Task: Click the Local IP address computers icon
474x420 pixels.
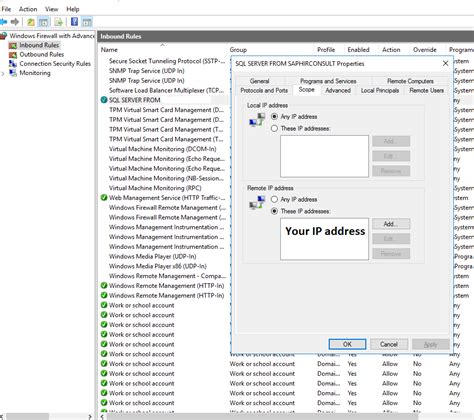Action: click(x=257, y=120)
